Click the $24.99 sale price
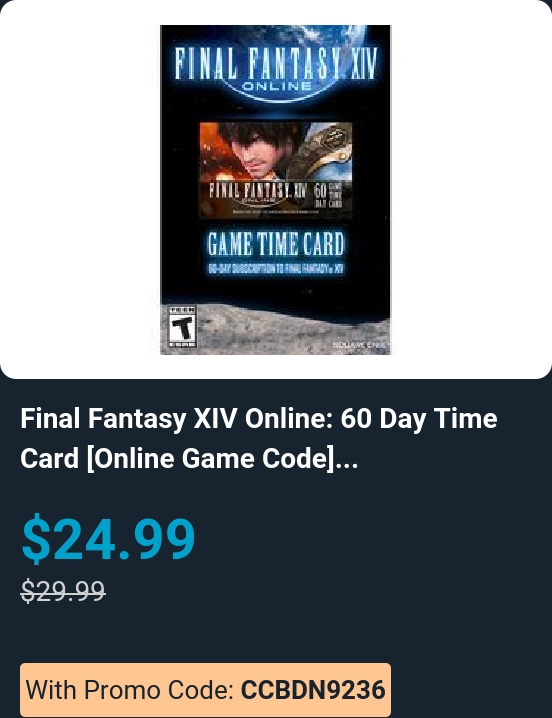The height and width of the screenshot is (718, 552). (109, 538)
